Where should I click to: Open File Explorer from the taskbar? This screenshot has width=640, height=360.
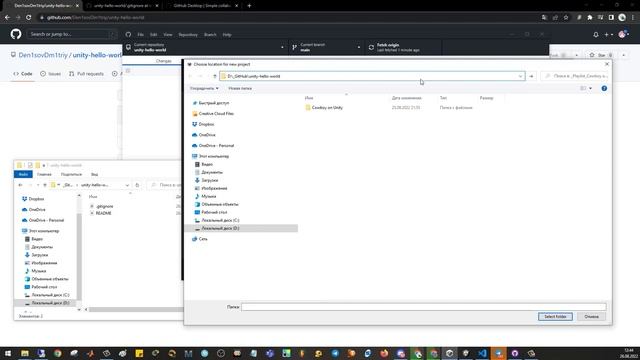coord(25,353)
